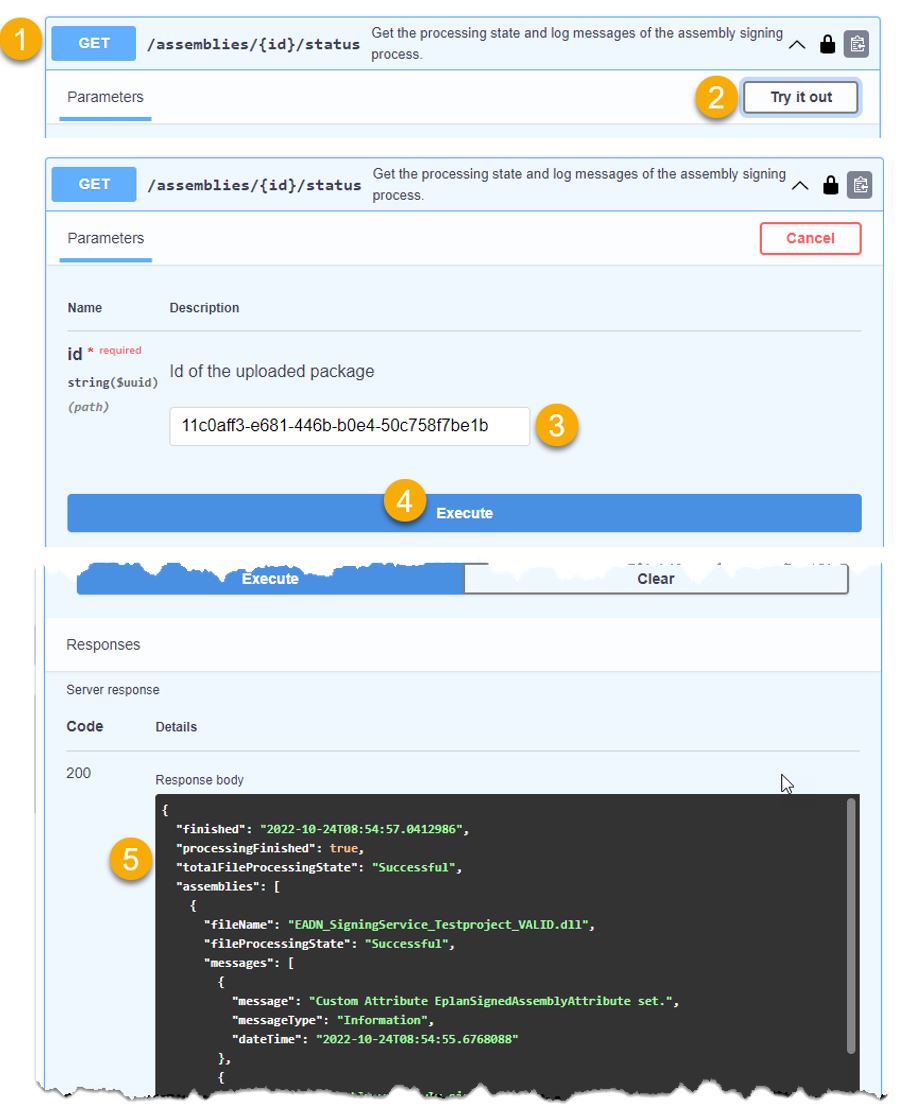Click the lock icon in the top GET header
897x1113 pixels.
(827, 44)
